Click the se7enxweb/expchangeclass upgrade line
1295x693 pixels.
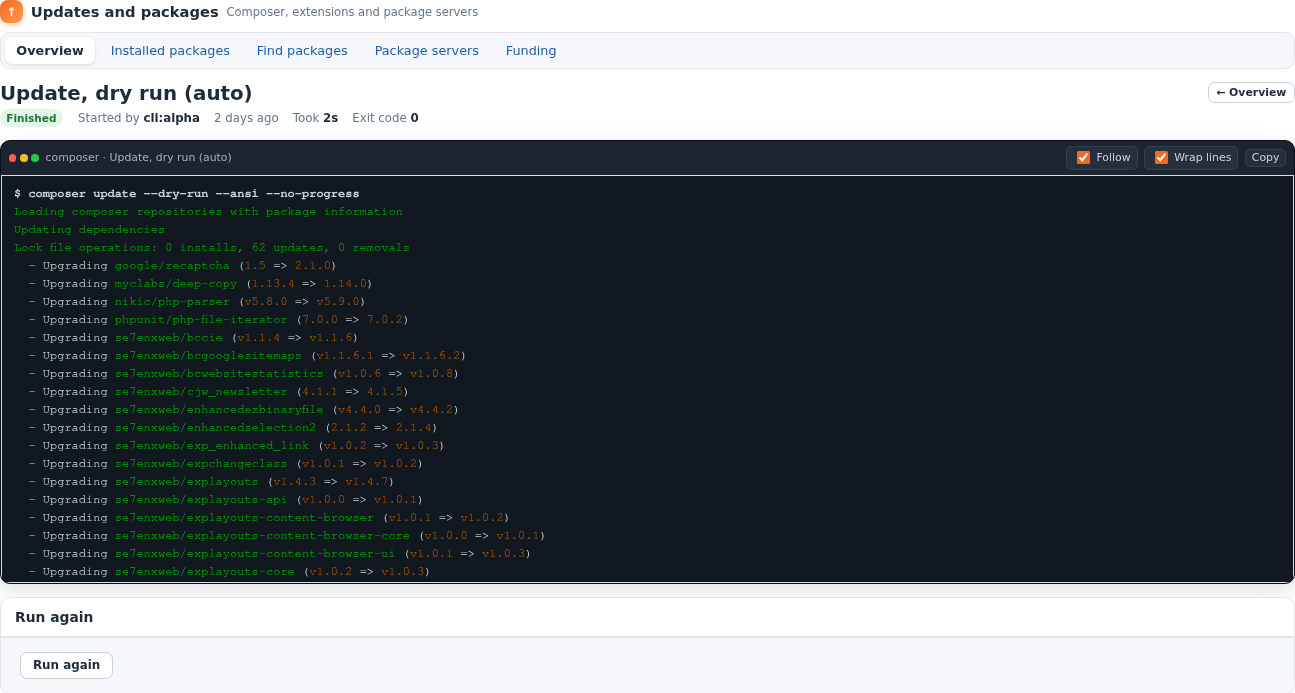point(226,464)
